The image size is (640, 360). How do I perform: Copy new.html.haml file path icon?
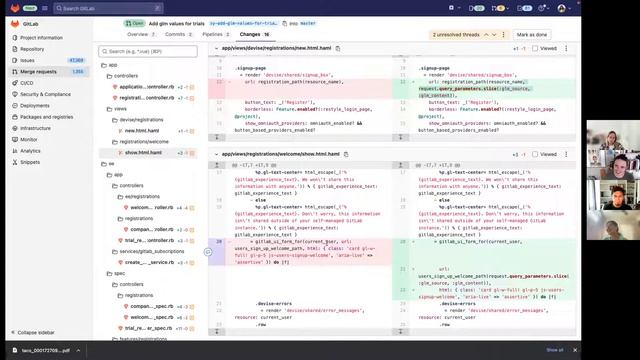click(x=338, y=48)
